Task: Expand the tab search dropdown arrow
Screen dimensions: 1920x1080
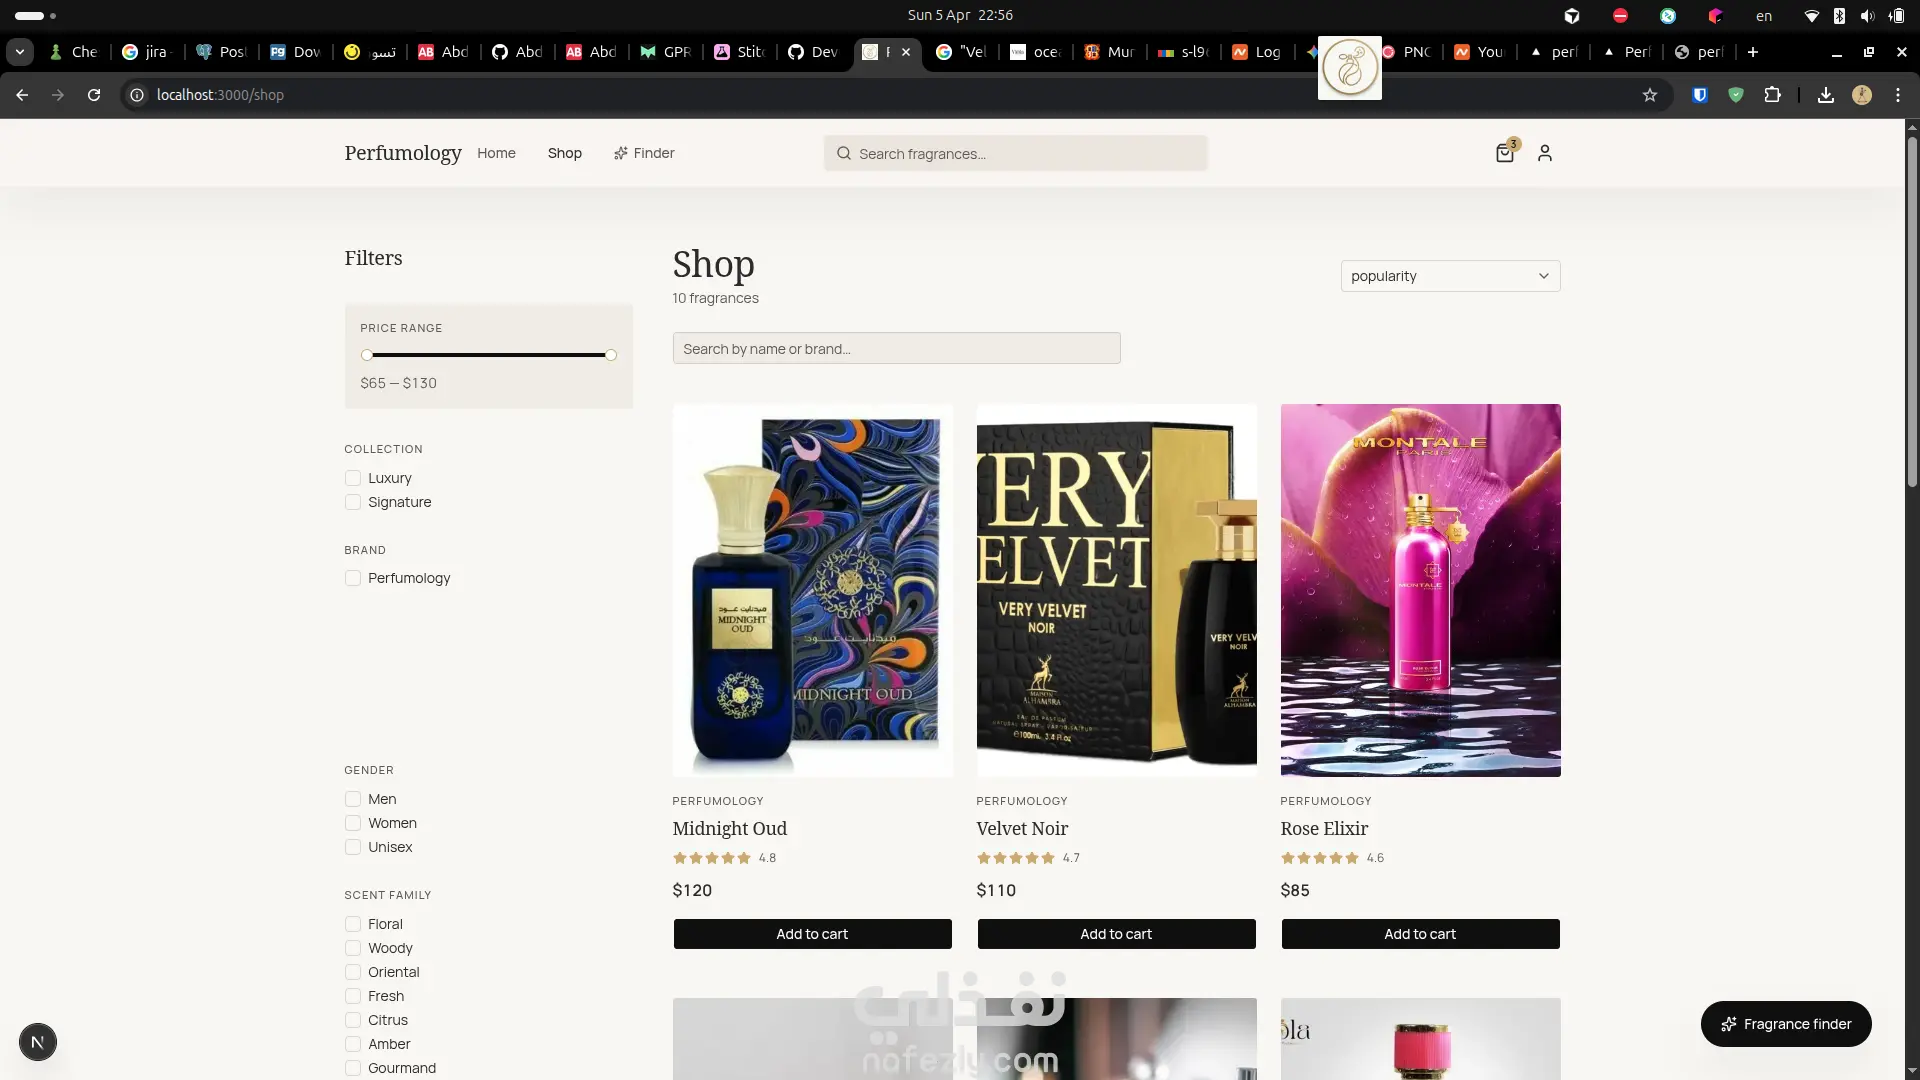Action: tap(20, 52)
